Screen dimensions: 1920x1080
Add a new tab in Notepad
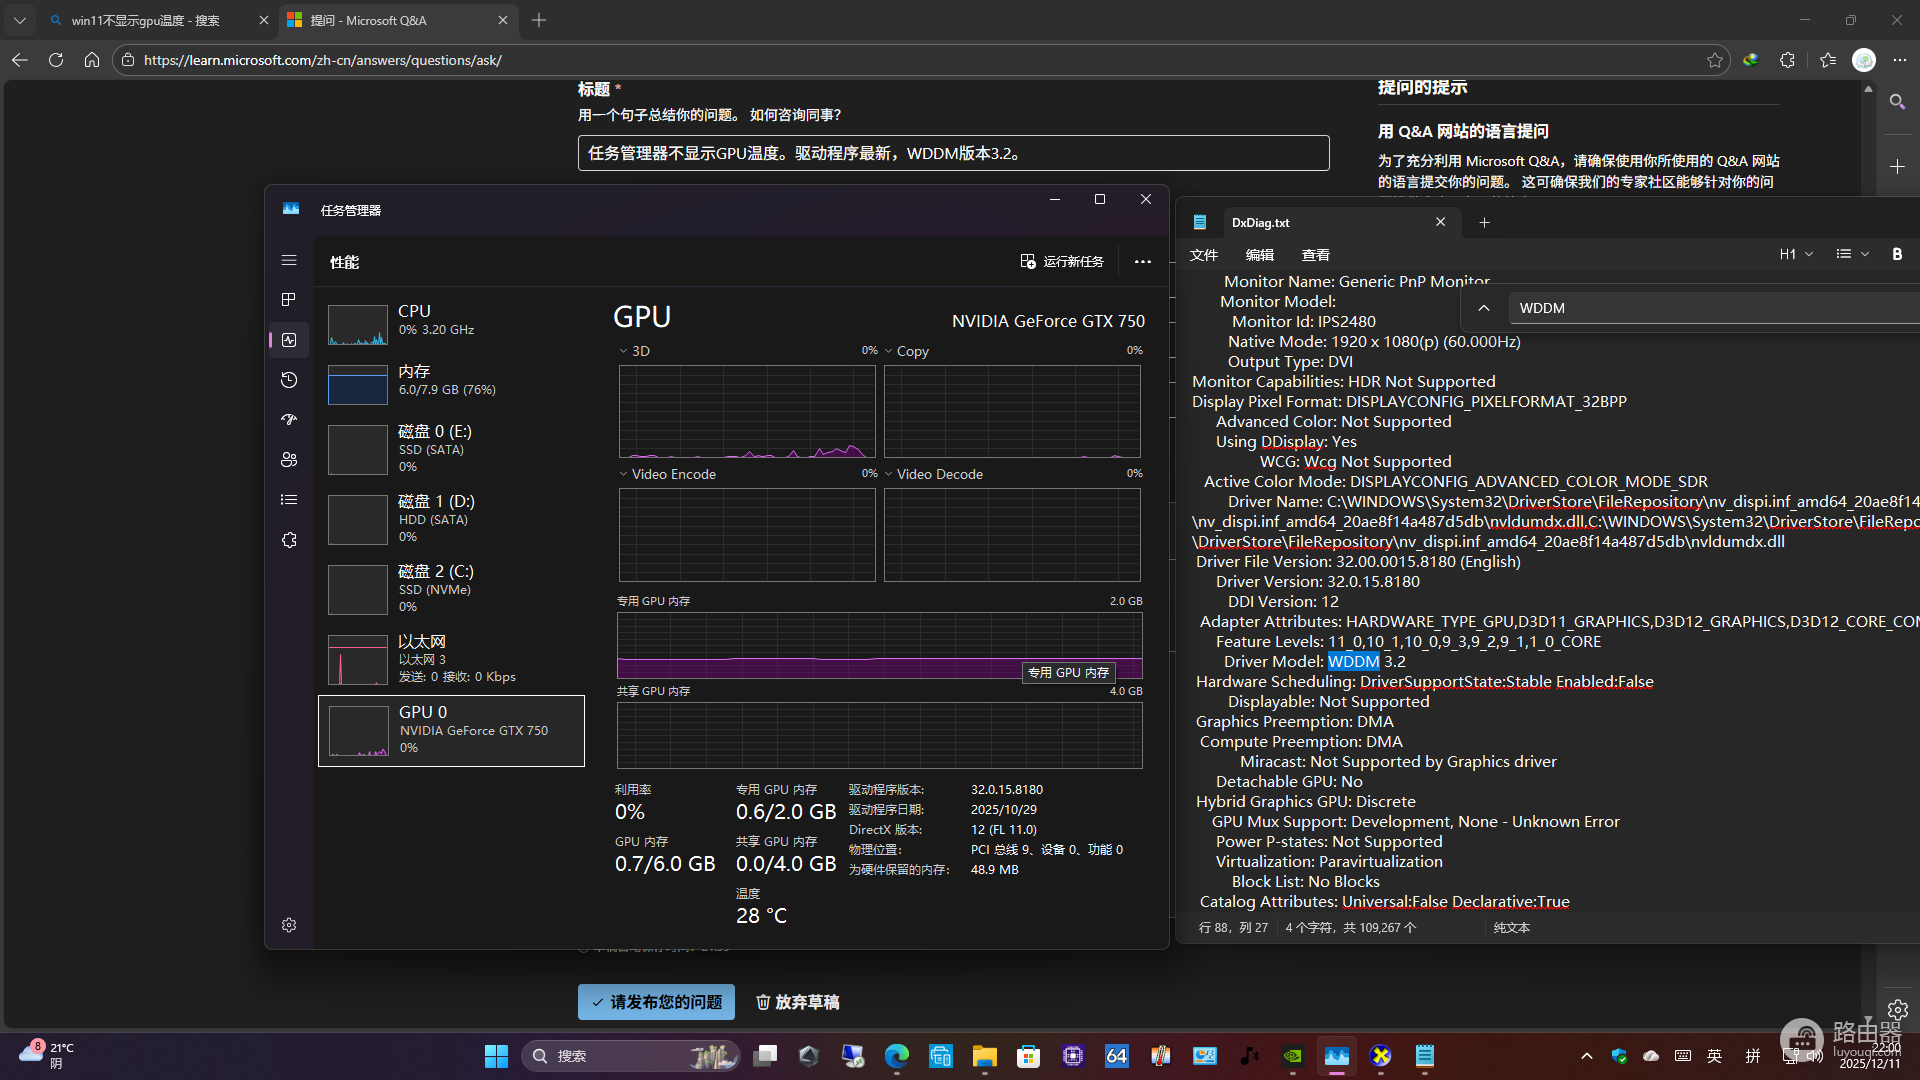point(1484,223)
